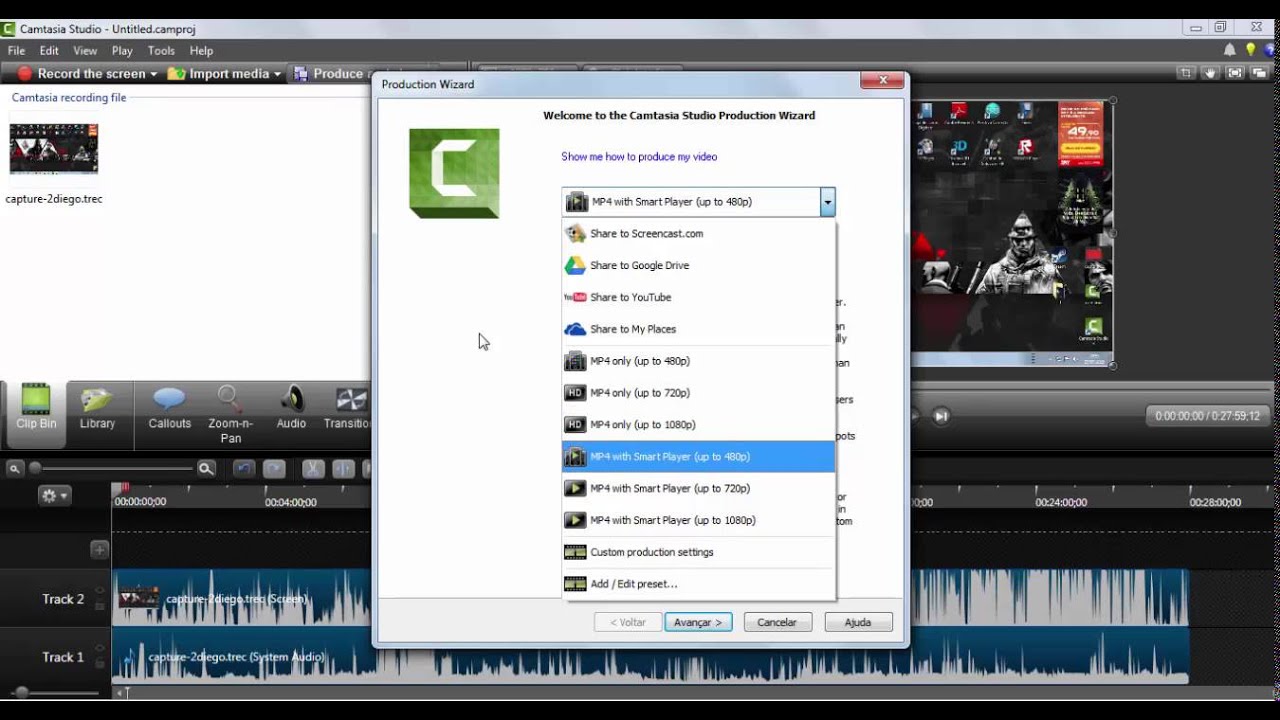Viewport: 1280px width, 720px height.
Task: Select Add / Edit preset option
Action: pos(698,584)
